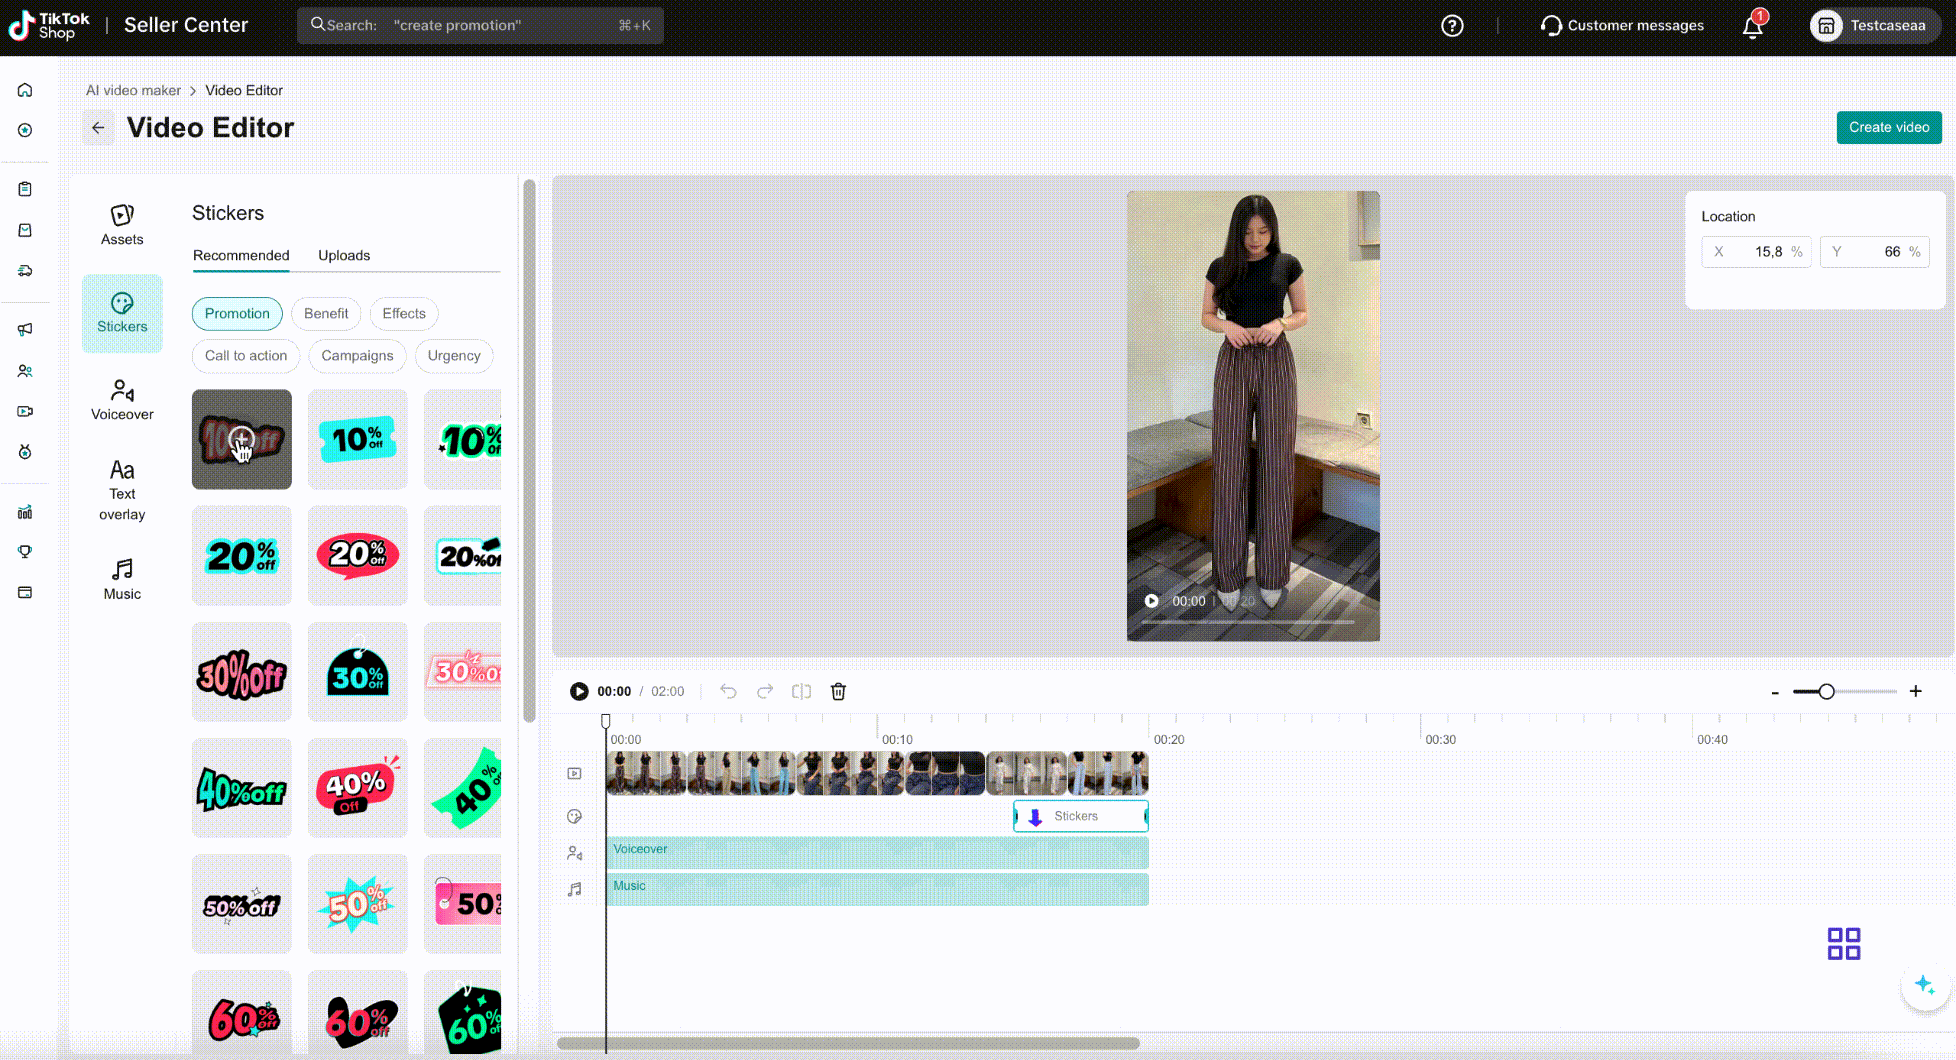Edit the Y location percentage field
Image resolution: width=1956 pixels, height=1060 pixels.
[x=1874, y=252]
